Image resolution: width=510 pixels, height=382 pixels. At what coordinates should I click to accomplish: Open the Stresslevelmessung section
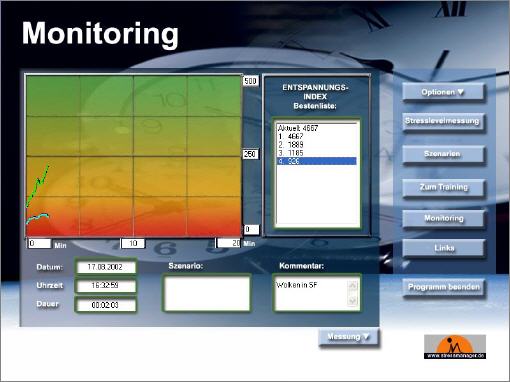pyautogui.click(x=443, y=122)
